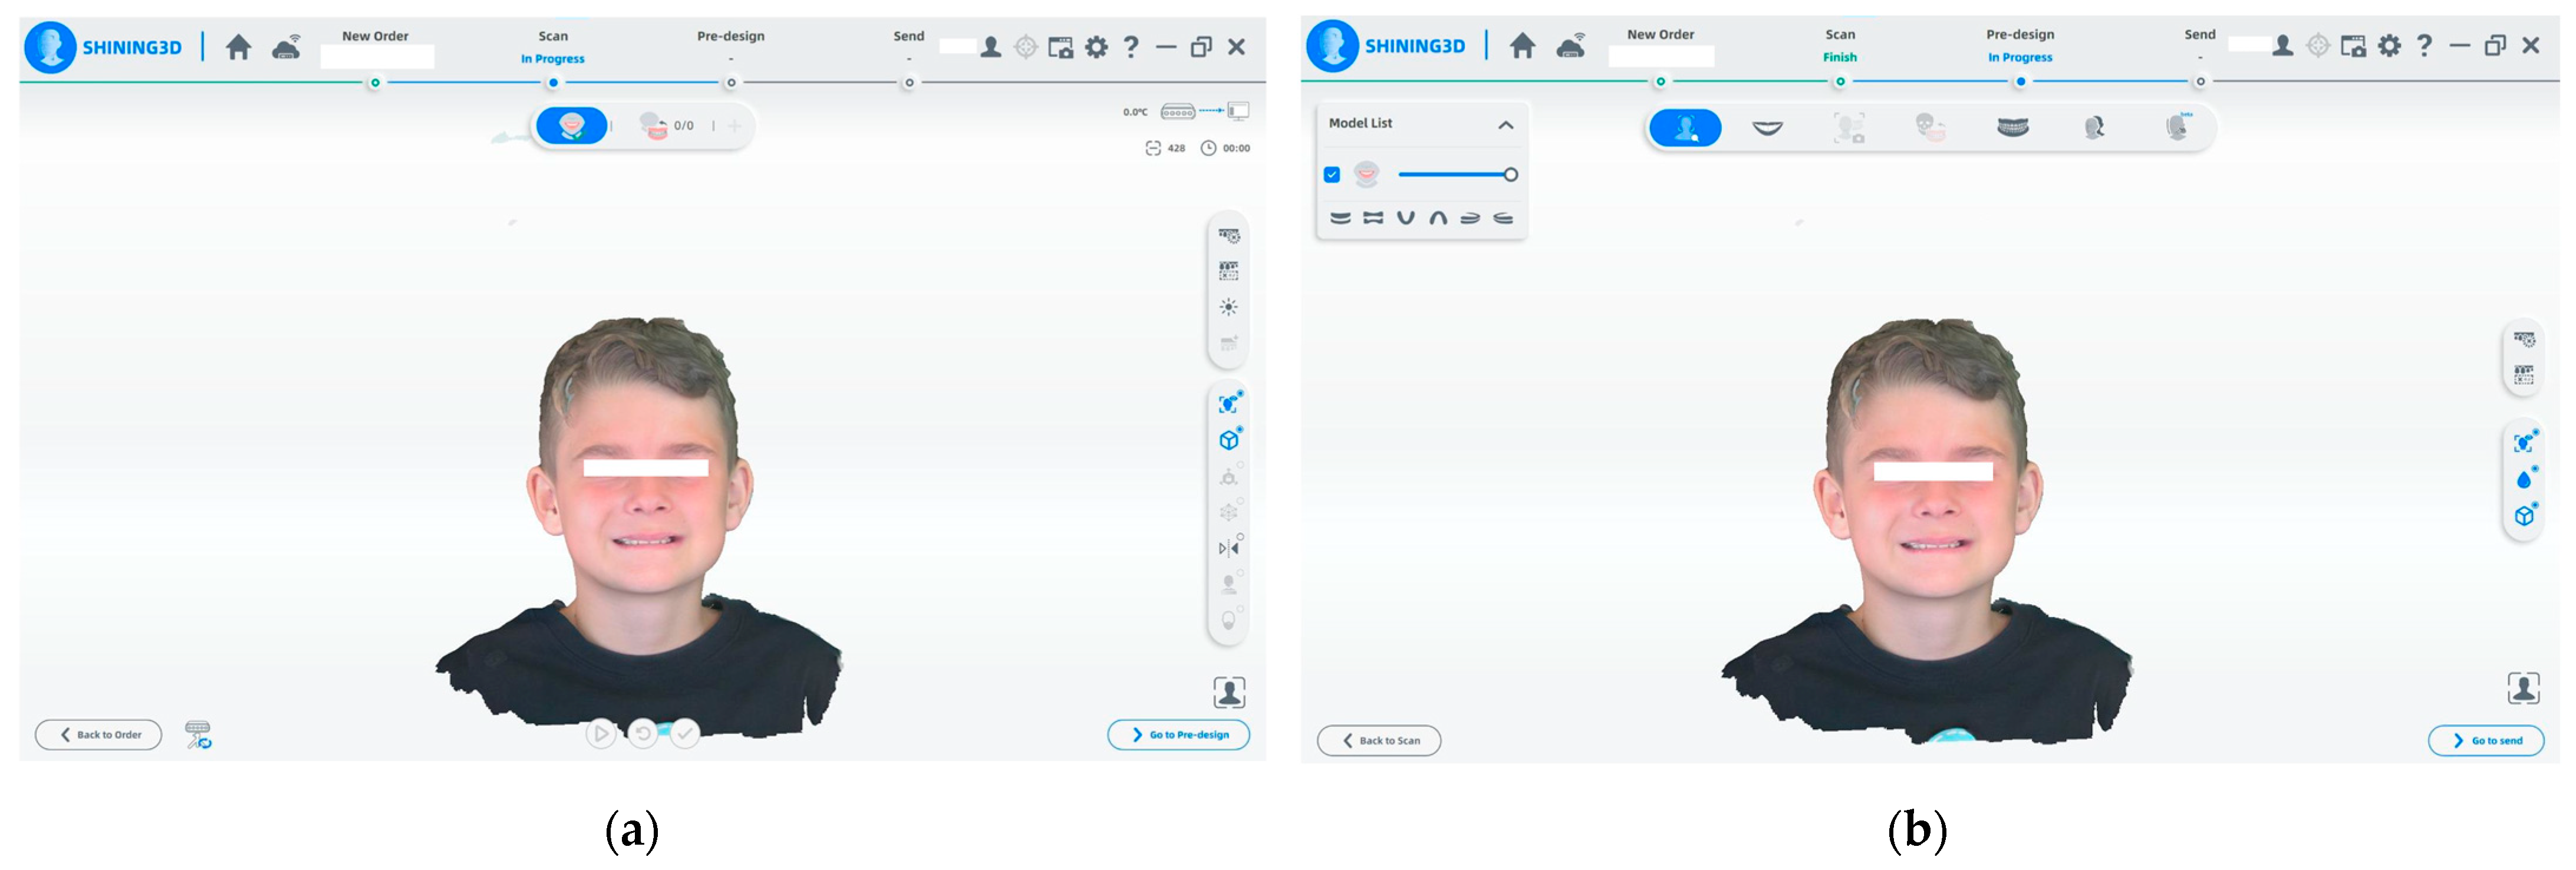
Task: Click the sun brightness icon
Action: 1228,307
